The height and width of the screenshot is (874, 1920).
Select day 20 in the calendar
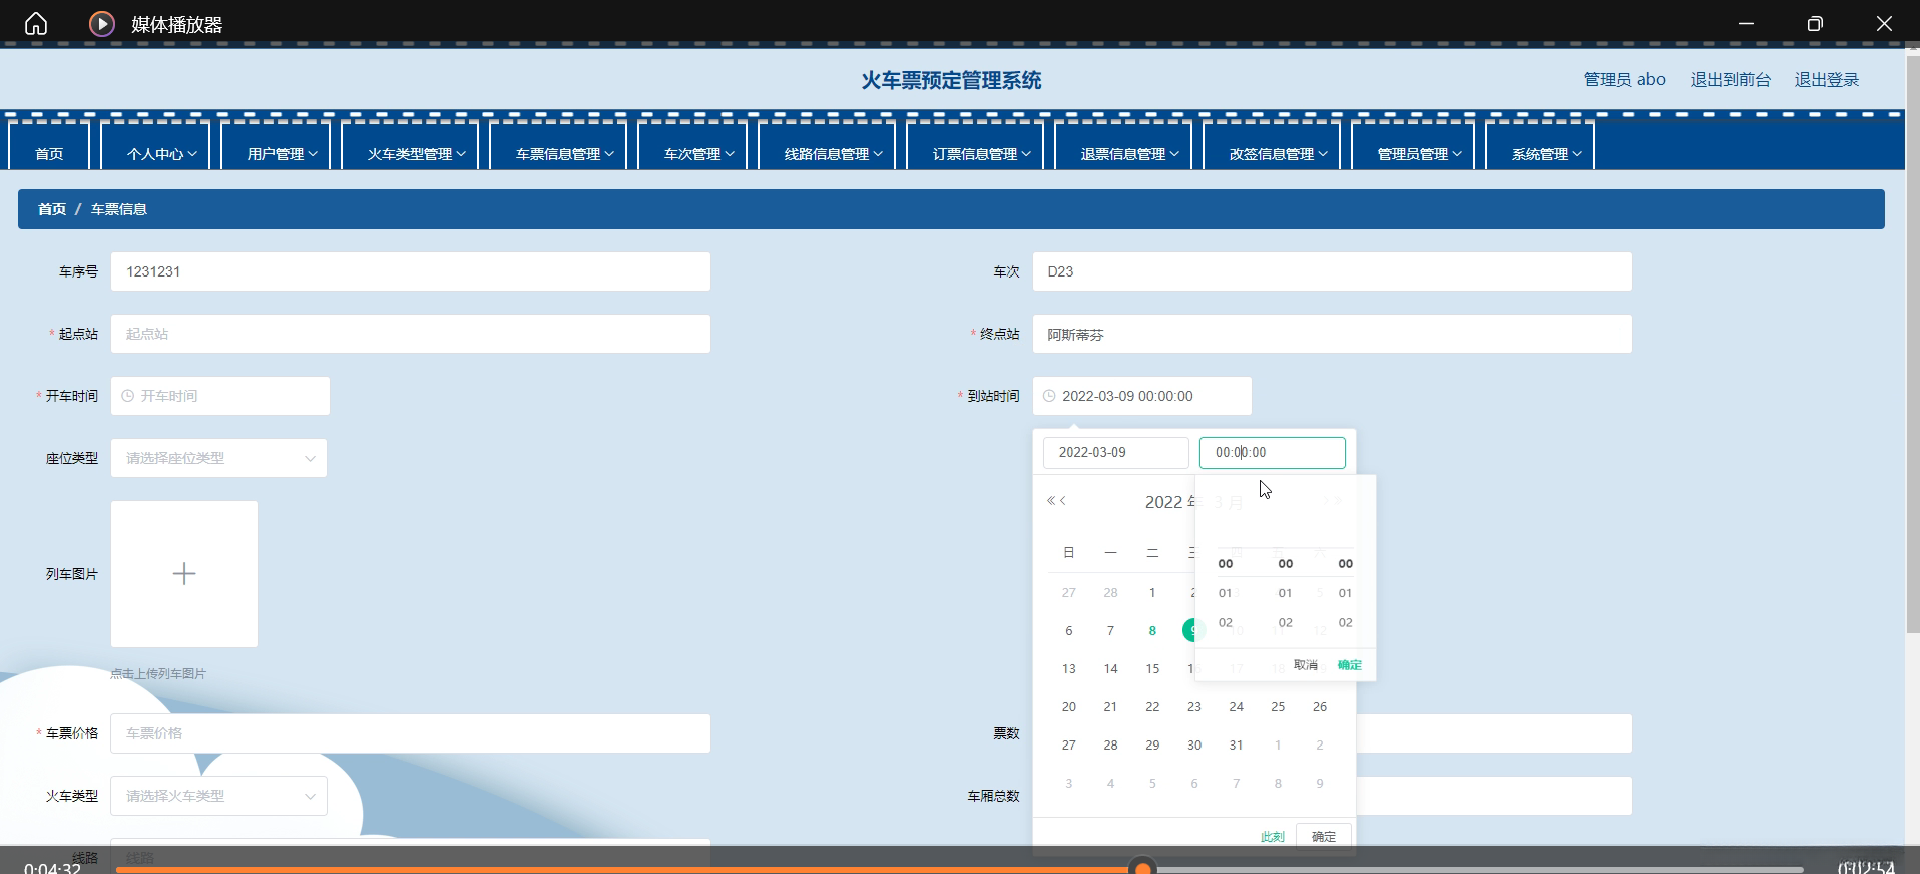coord(1069,706)
